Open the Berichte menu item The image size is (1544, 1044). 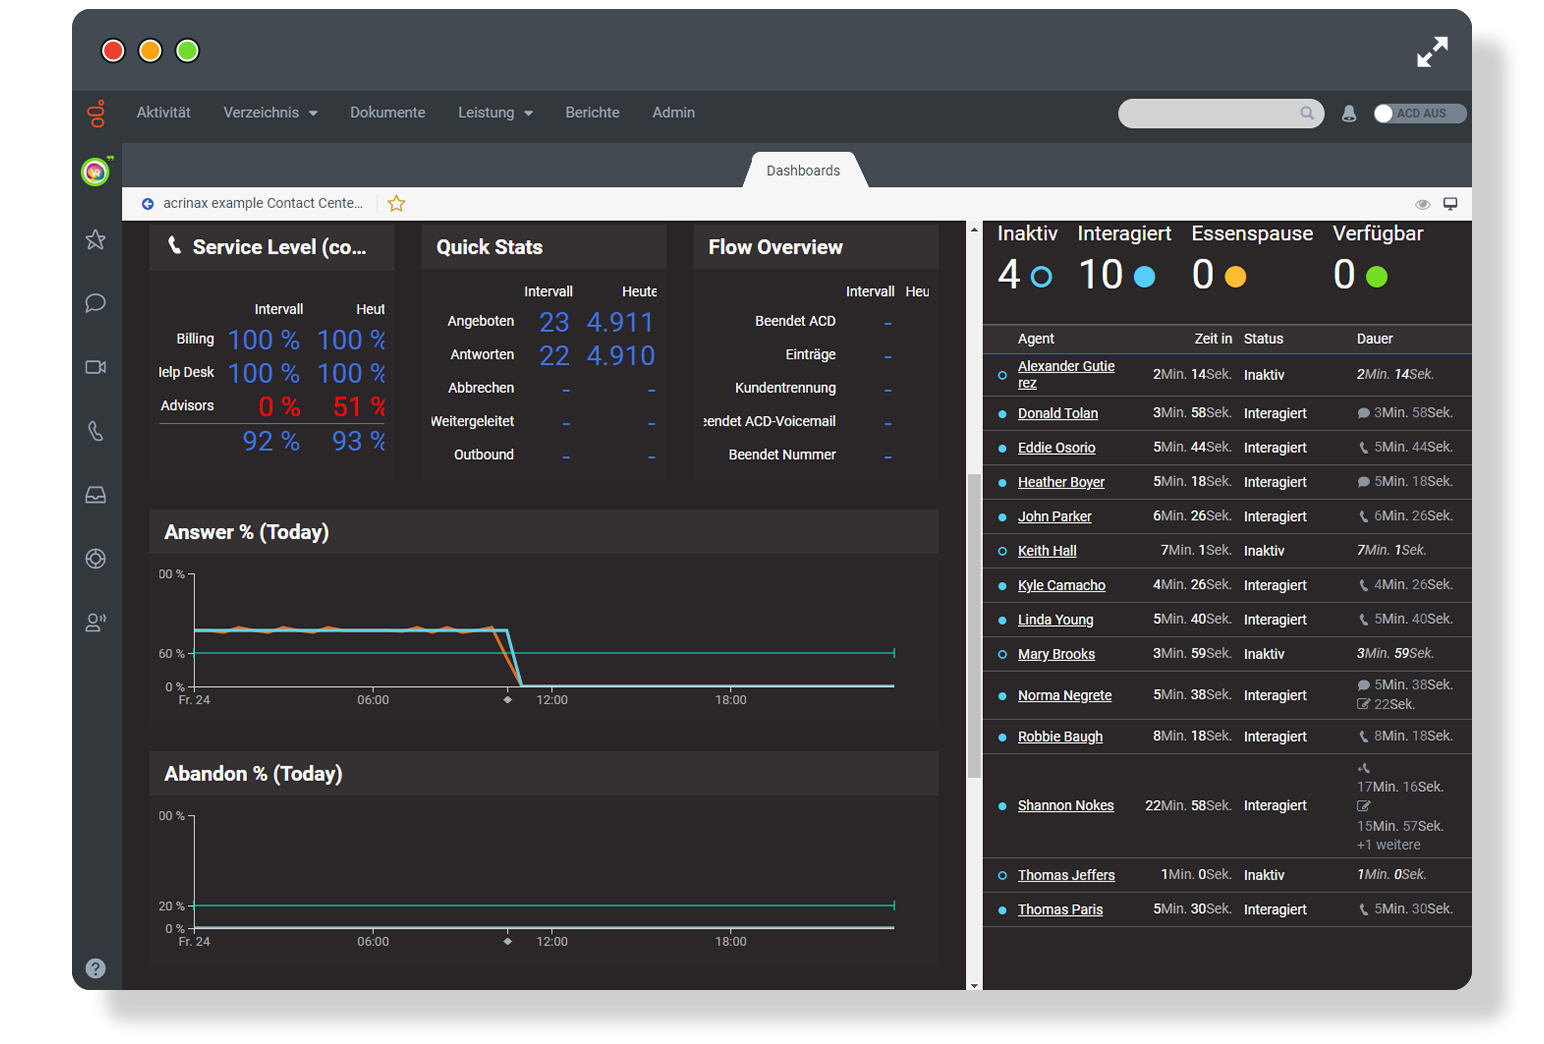(x=592, y=113)
